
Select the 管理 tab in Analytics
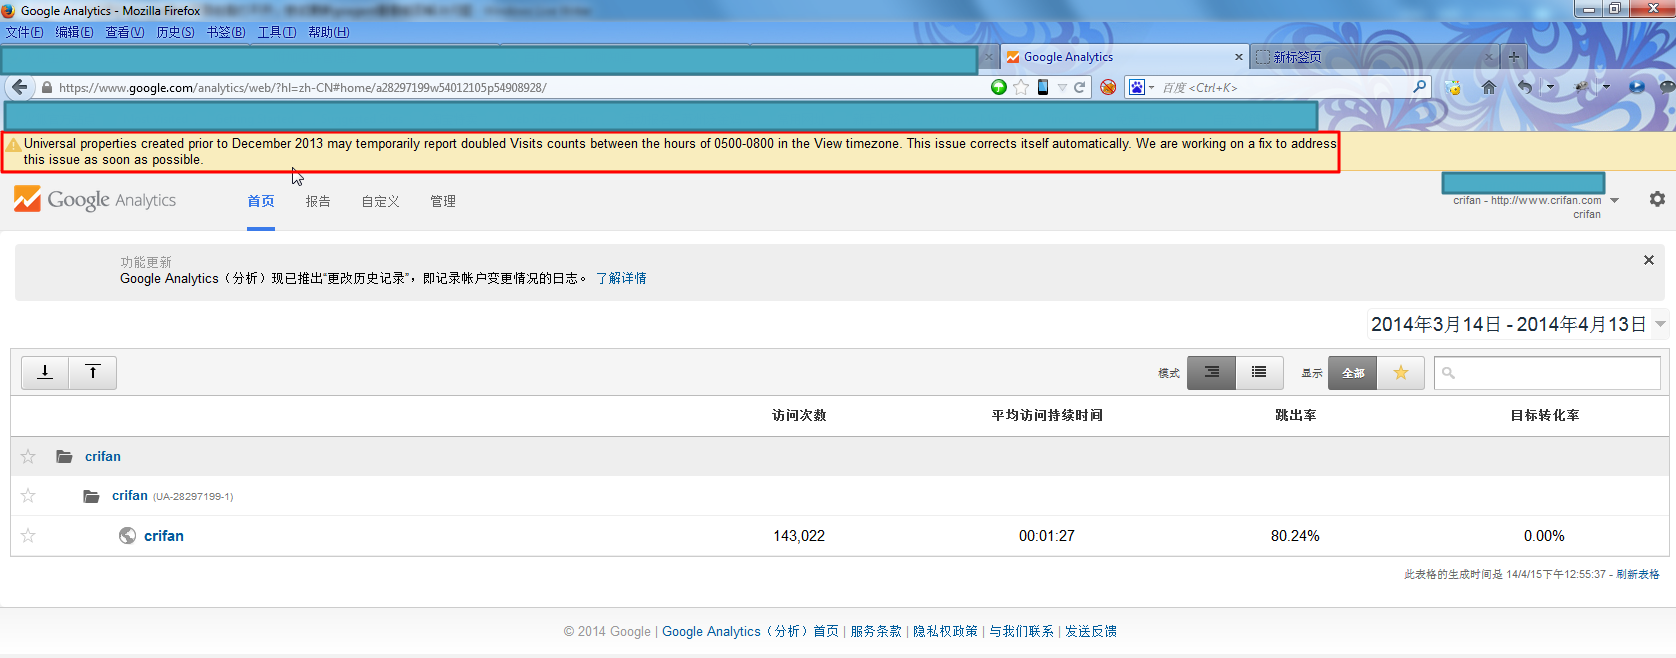443,201
